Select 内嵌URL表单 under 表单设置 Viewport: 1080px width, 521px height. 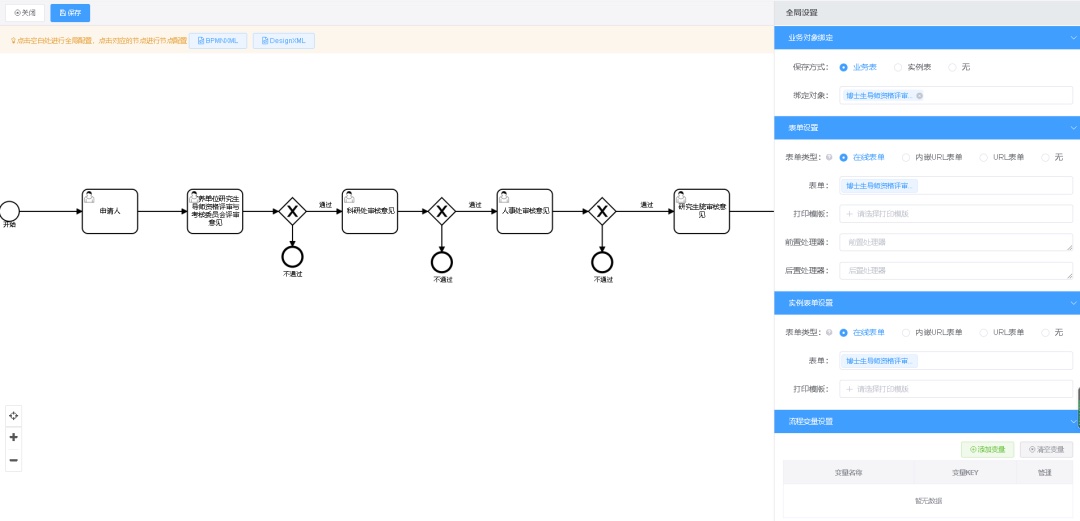[906, 157]
